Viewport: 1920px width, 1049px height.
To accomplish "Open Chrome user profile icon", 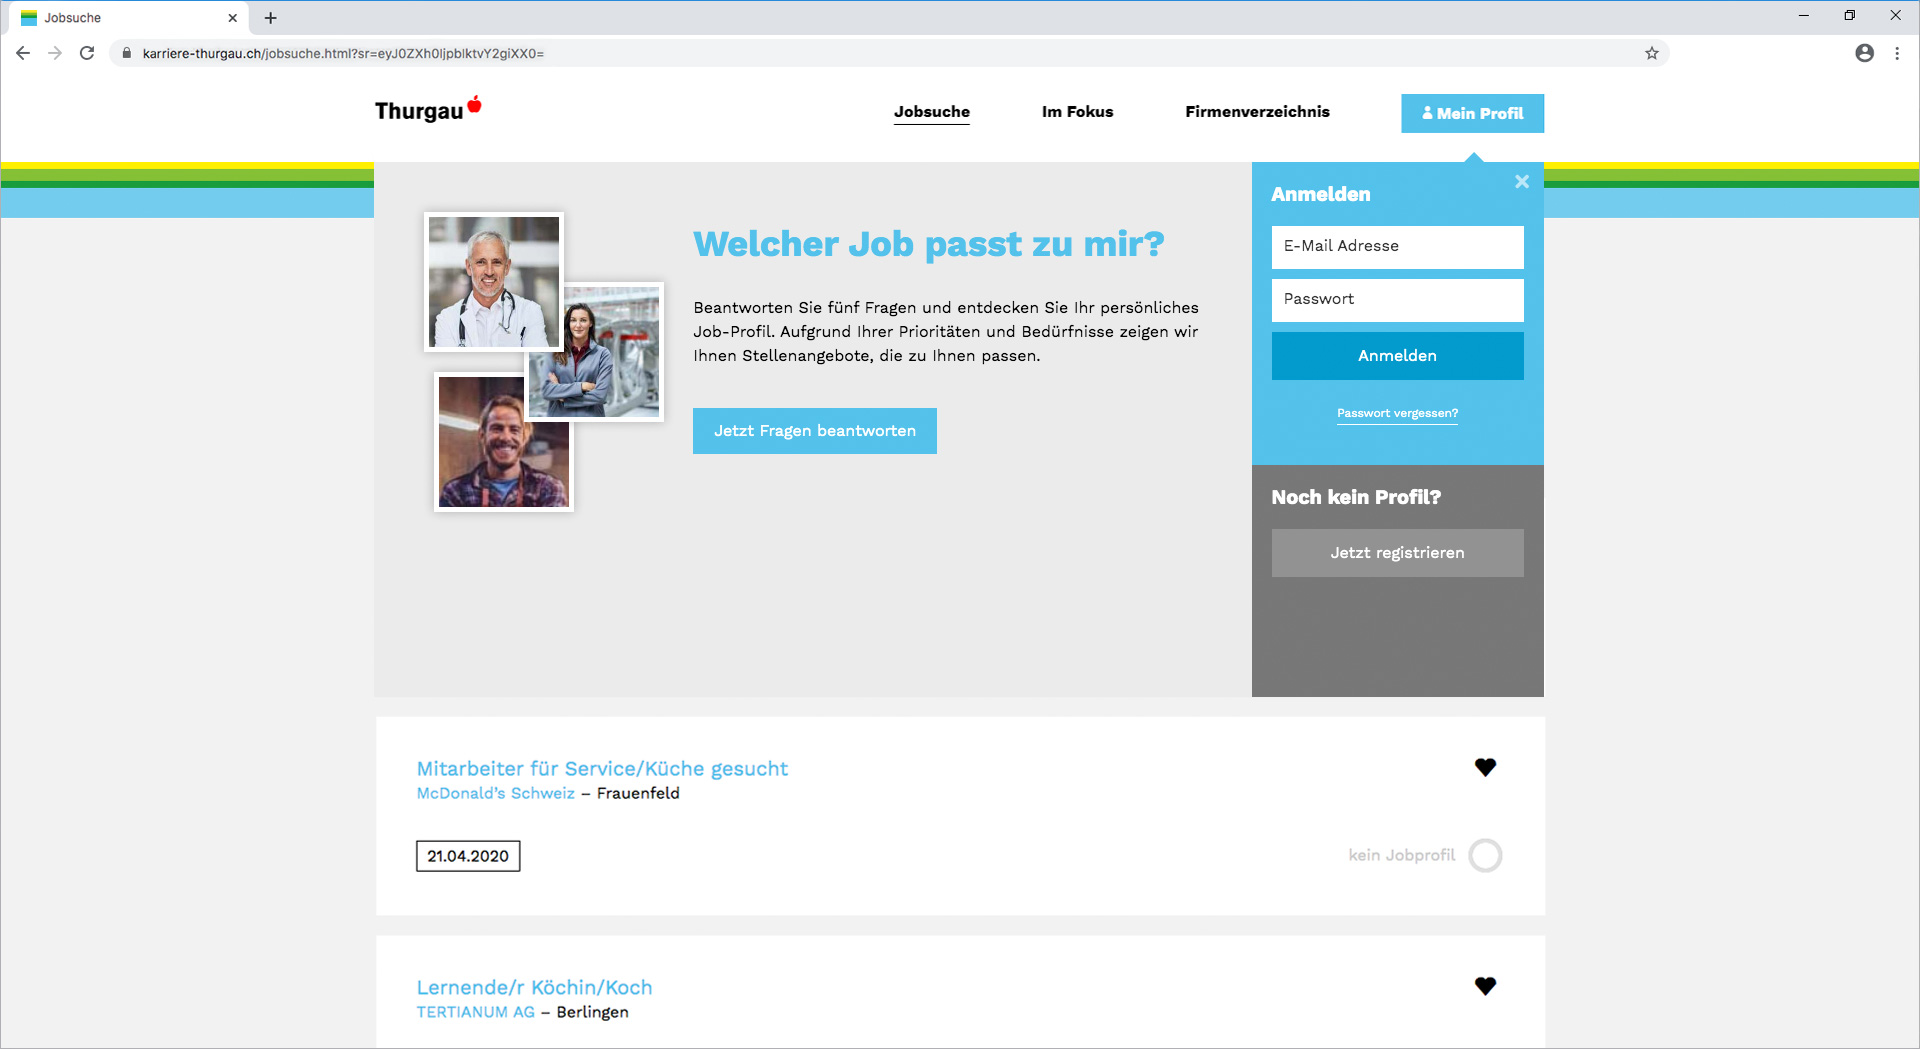I will tap(1864, 53).
